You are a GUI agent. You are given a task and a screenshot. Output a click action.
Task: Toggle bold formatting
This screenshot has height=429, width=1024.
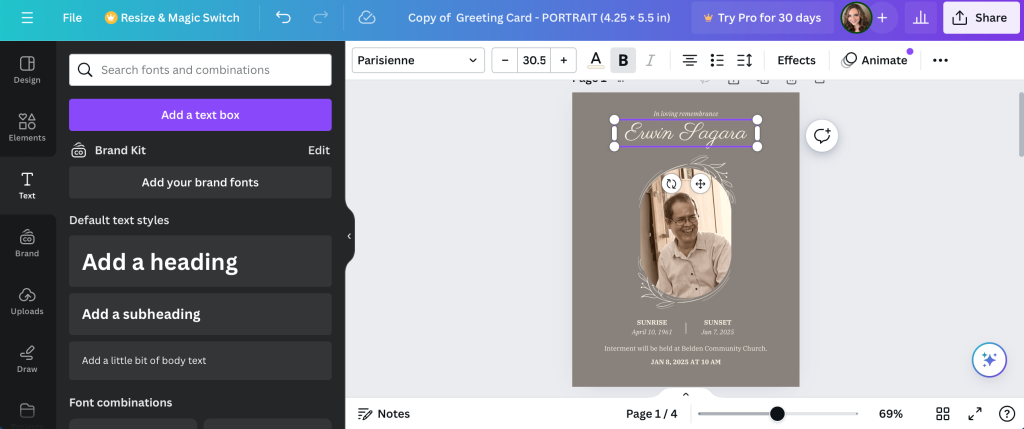pyautogui.click(x=623, y=60)
